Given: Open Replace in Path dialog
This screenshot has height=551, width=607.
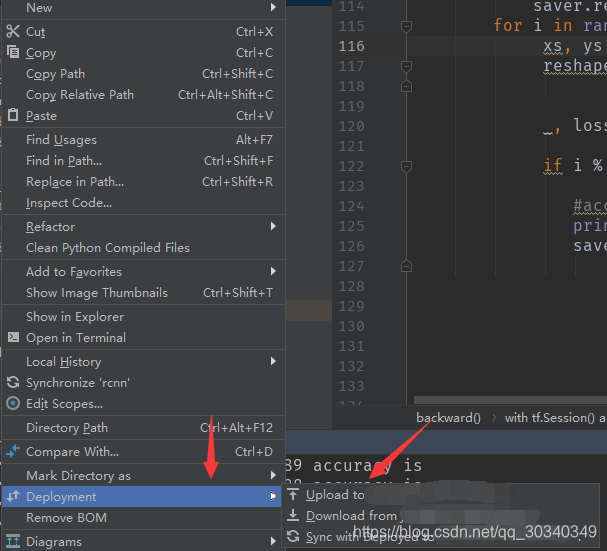Looking at the screenshot, I should point(144,181).
